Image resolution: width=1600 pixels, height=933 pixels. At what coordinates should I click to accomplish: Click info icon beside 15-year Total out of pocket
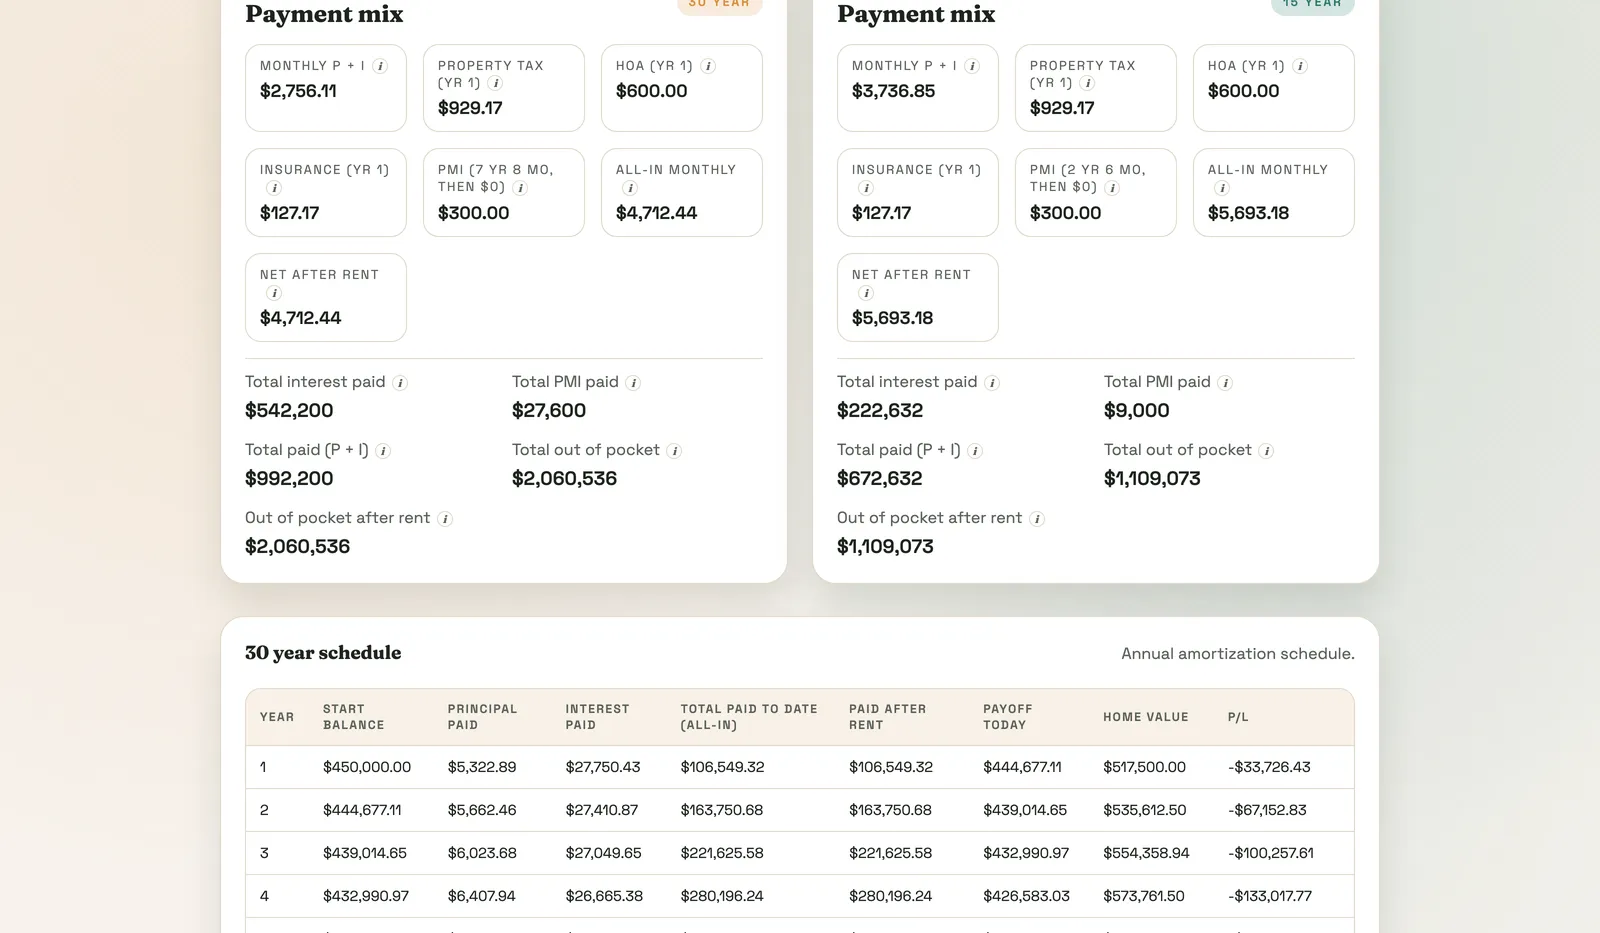point(1266,451)
